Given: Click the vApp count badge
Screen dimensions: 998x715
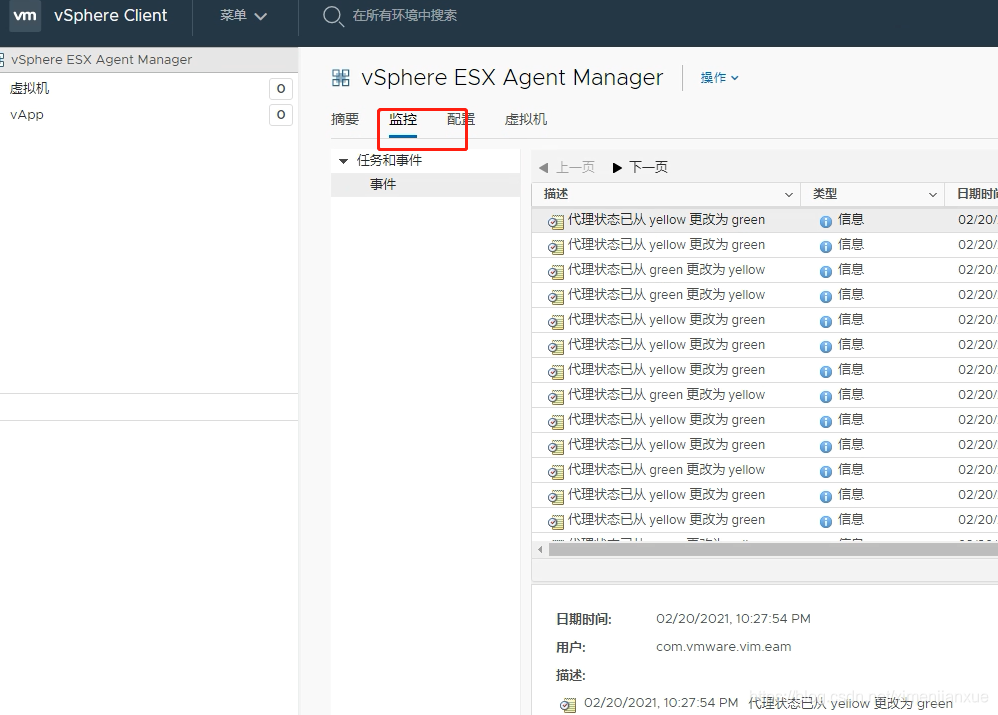Looking at the screenshot, I should (281, 115).
